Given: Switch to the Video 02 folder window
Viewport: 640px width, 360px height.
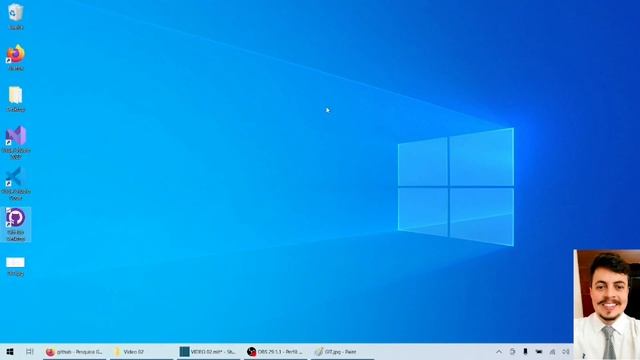Looking at the screenshot, I should click(141, 351).
